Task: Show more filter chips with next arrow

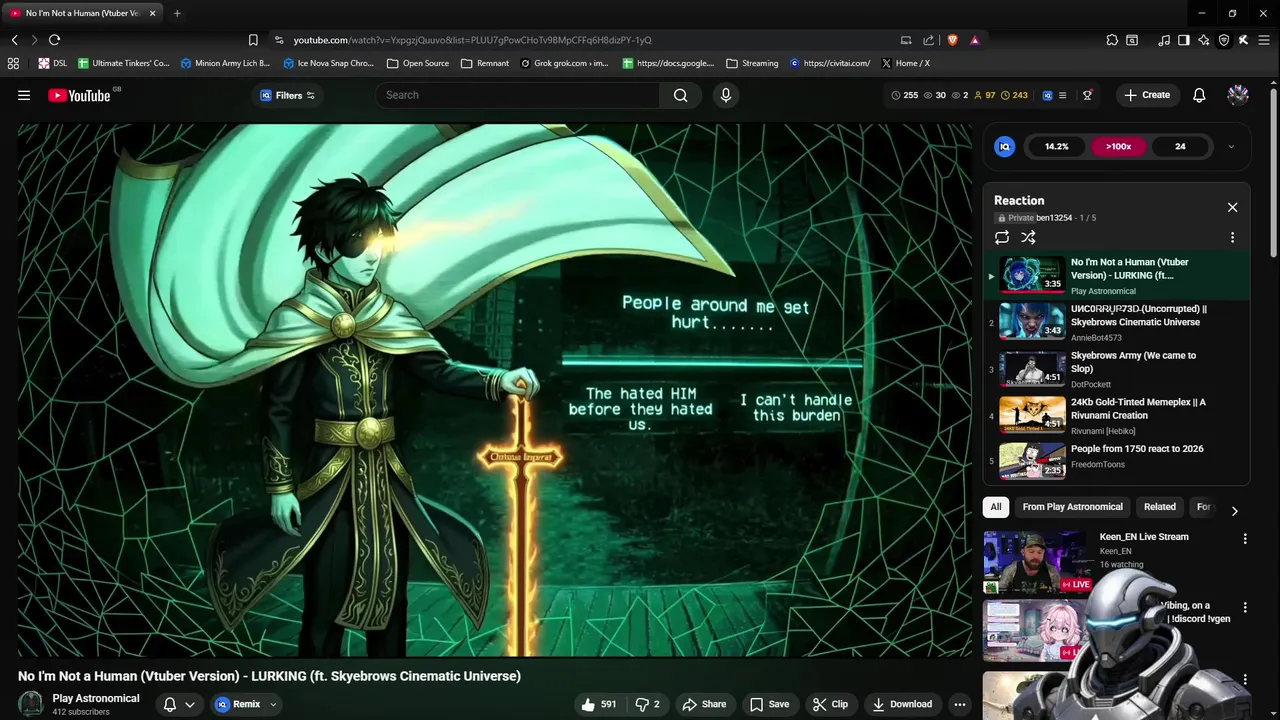Action: 1234,510
